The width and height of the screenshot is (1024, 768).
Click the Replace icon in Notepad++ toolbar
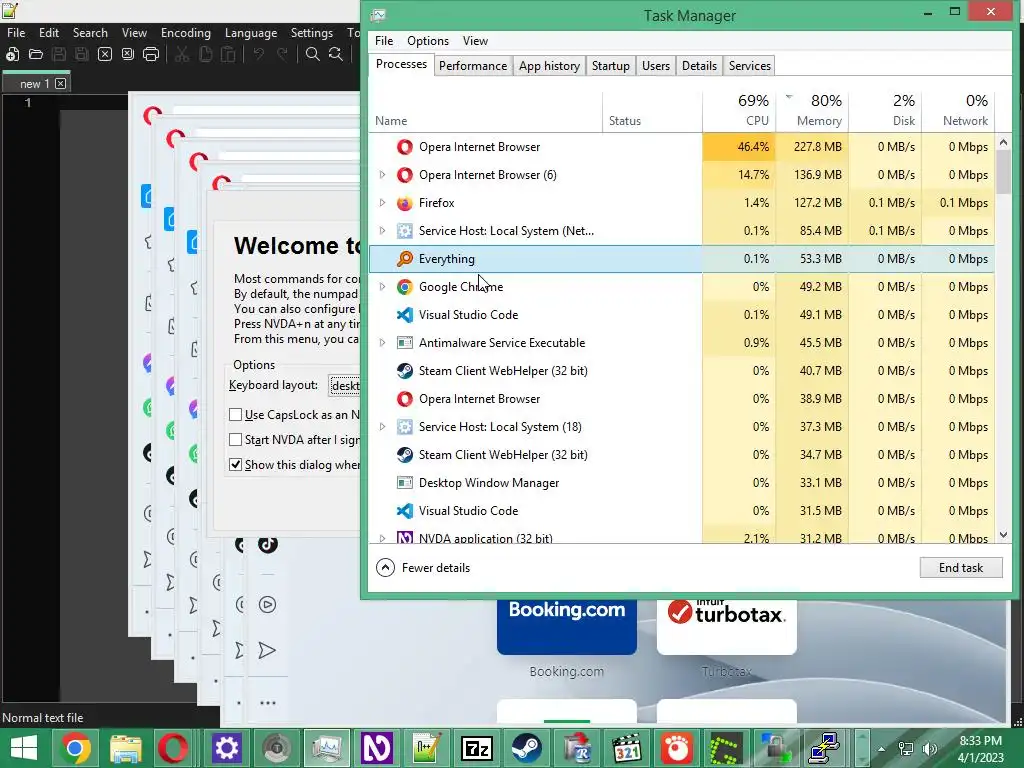[336, 54]
